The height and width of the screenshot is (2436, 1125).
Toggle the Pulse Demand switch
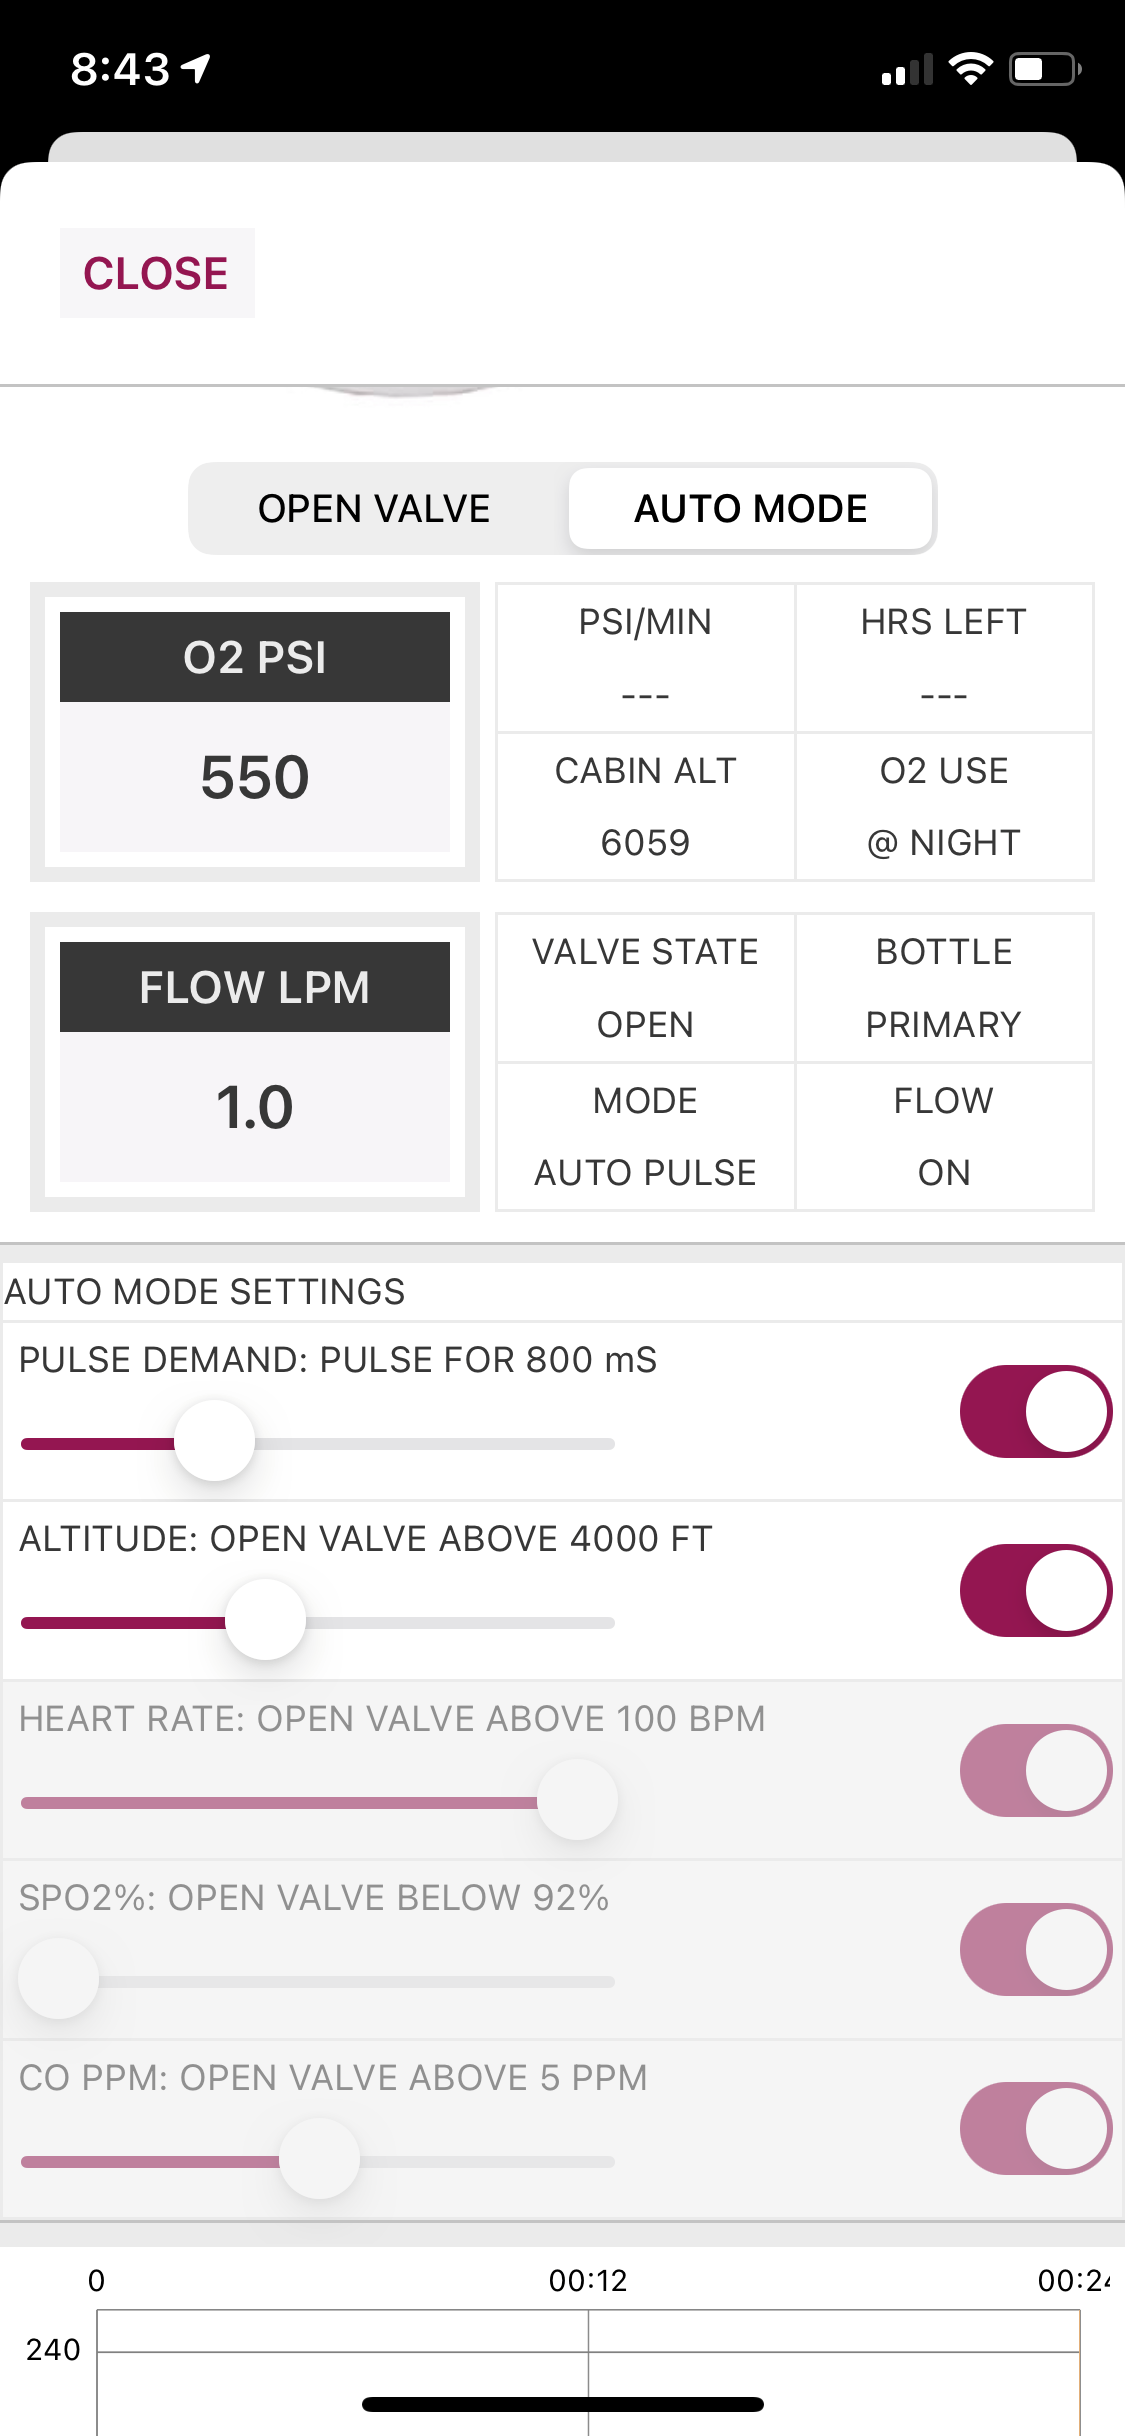pyautogui.click(x=1035, y=1411)
